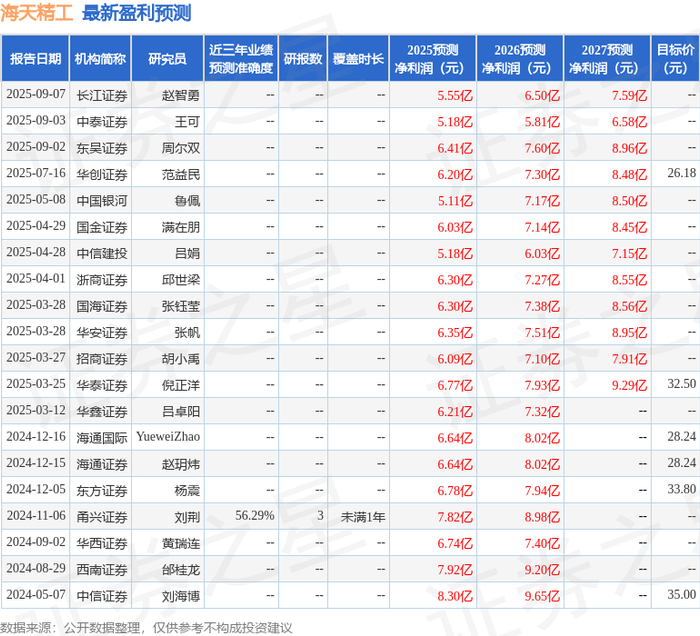Select the 西南证券 institution cell

click(102, 569)
